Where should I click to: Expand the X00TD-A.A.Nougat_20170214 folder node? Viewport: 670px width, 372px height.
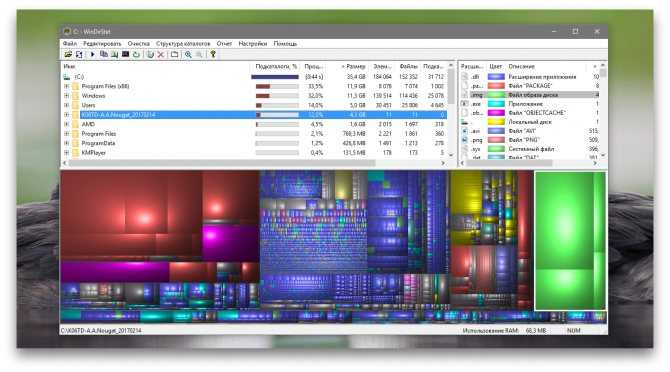click(x=66, y=114)
